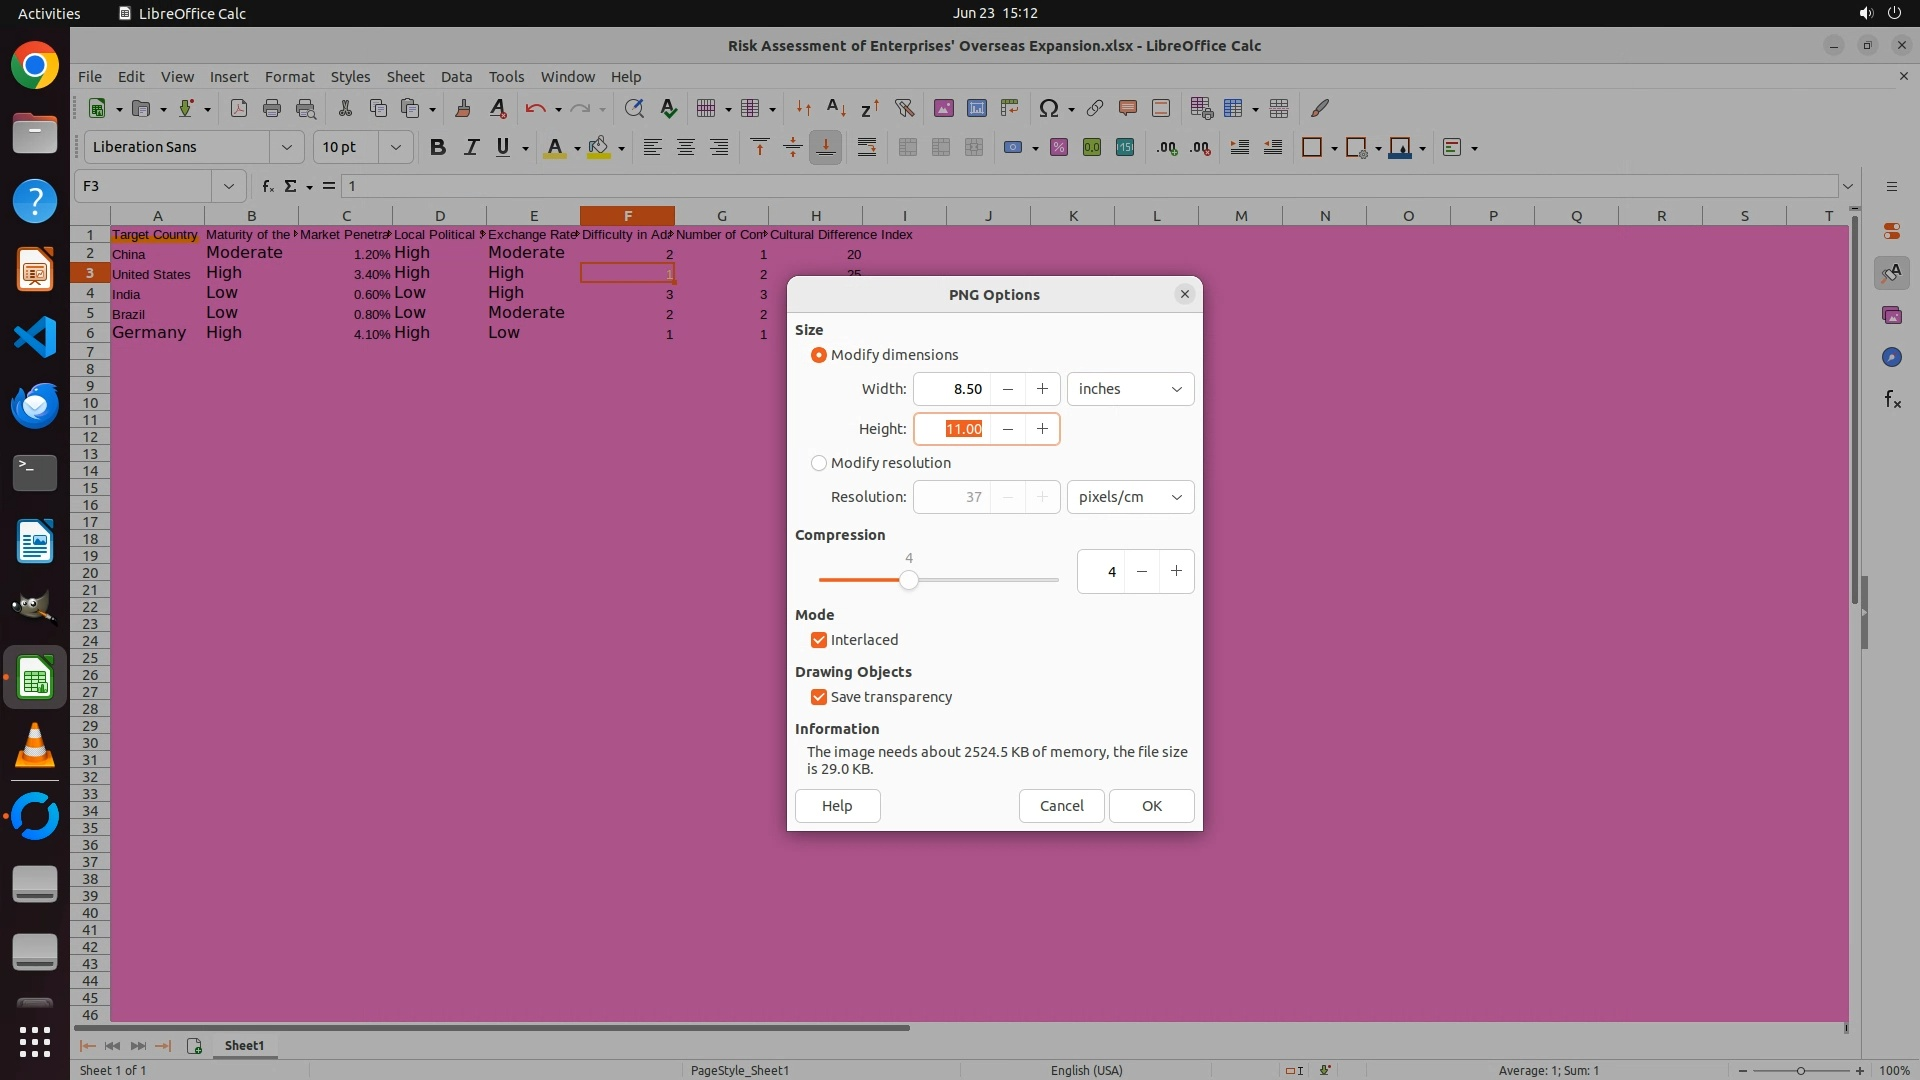Open the Functions sidebar panel icon

1892,400
